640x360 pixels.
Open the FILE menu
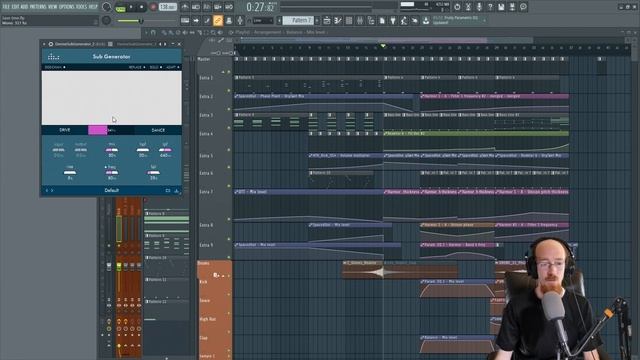coord(6,7)
